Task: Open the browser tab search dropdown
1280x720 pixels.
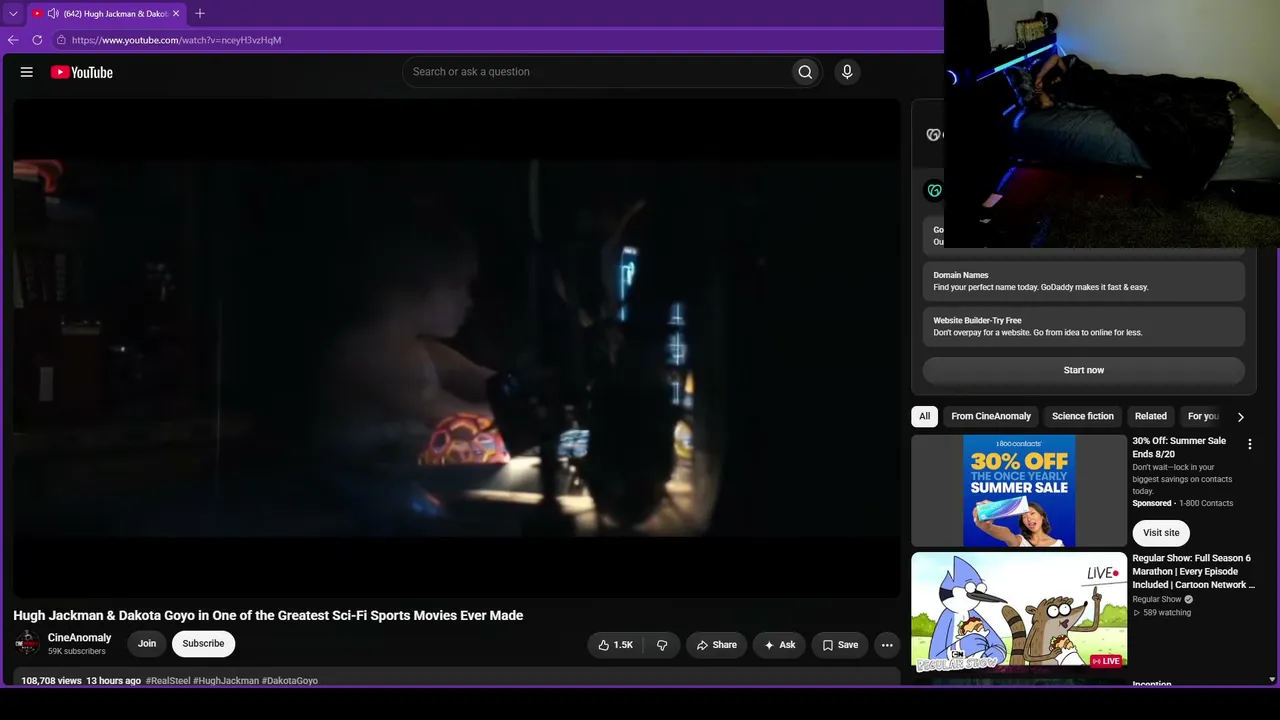Action: 13,14
